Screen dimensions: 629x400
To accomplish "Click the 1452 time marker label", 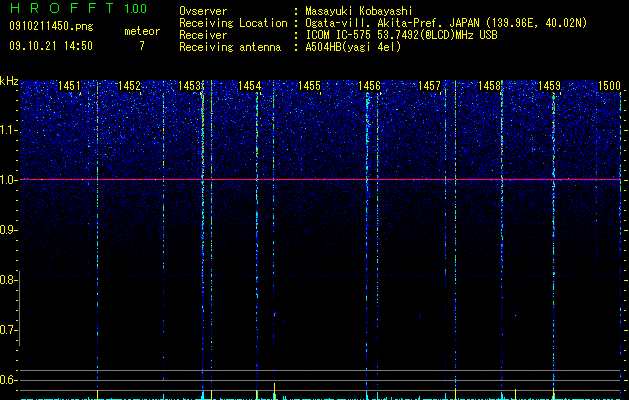I will tap(129, 86).
